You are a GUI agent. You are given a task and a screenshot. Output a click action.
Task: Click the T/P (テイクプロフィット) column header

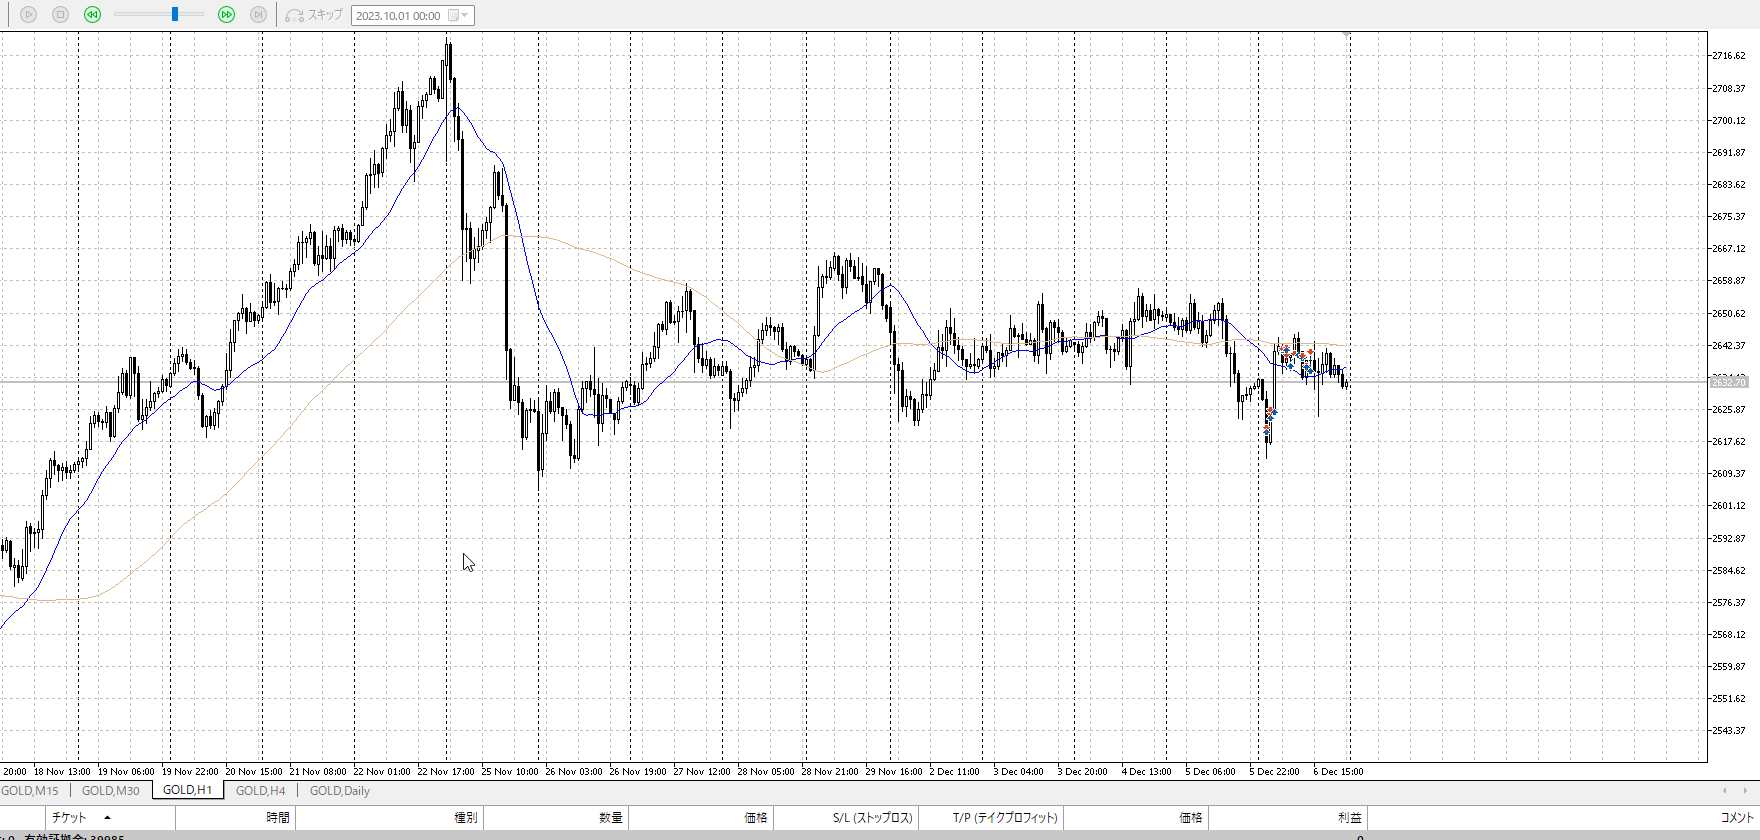(x=1004, y=818)
